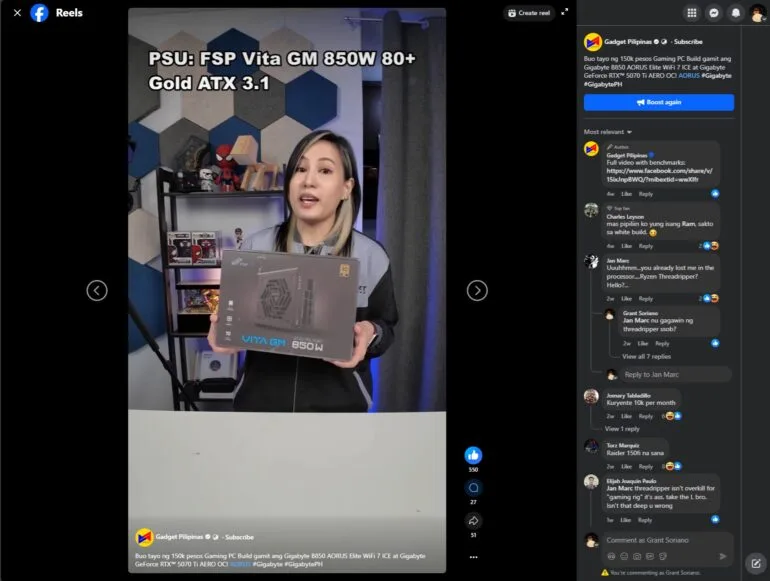Open Charles Leyson's profile name
The width and height of the screenshot is (770, 581).
[625, 217]
